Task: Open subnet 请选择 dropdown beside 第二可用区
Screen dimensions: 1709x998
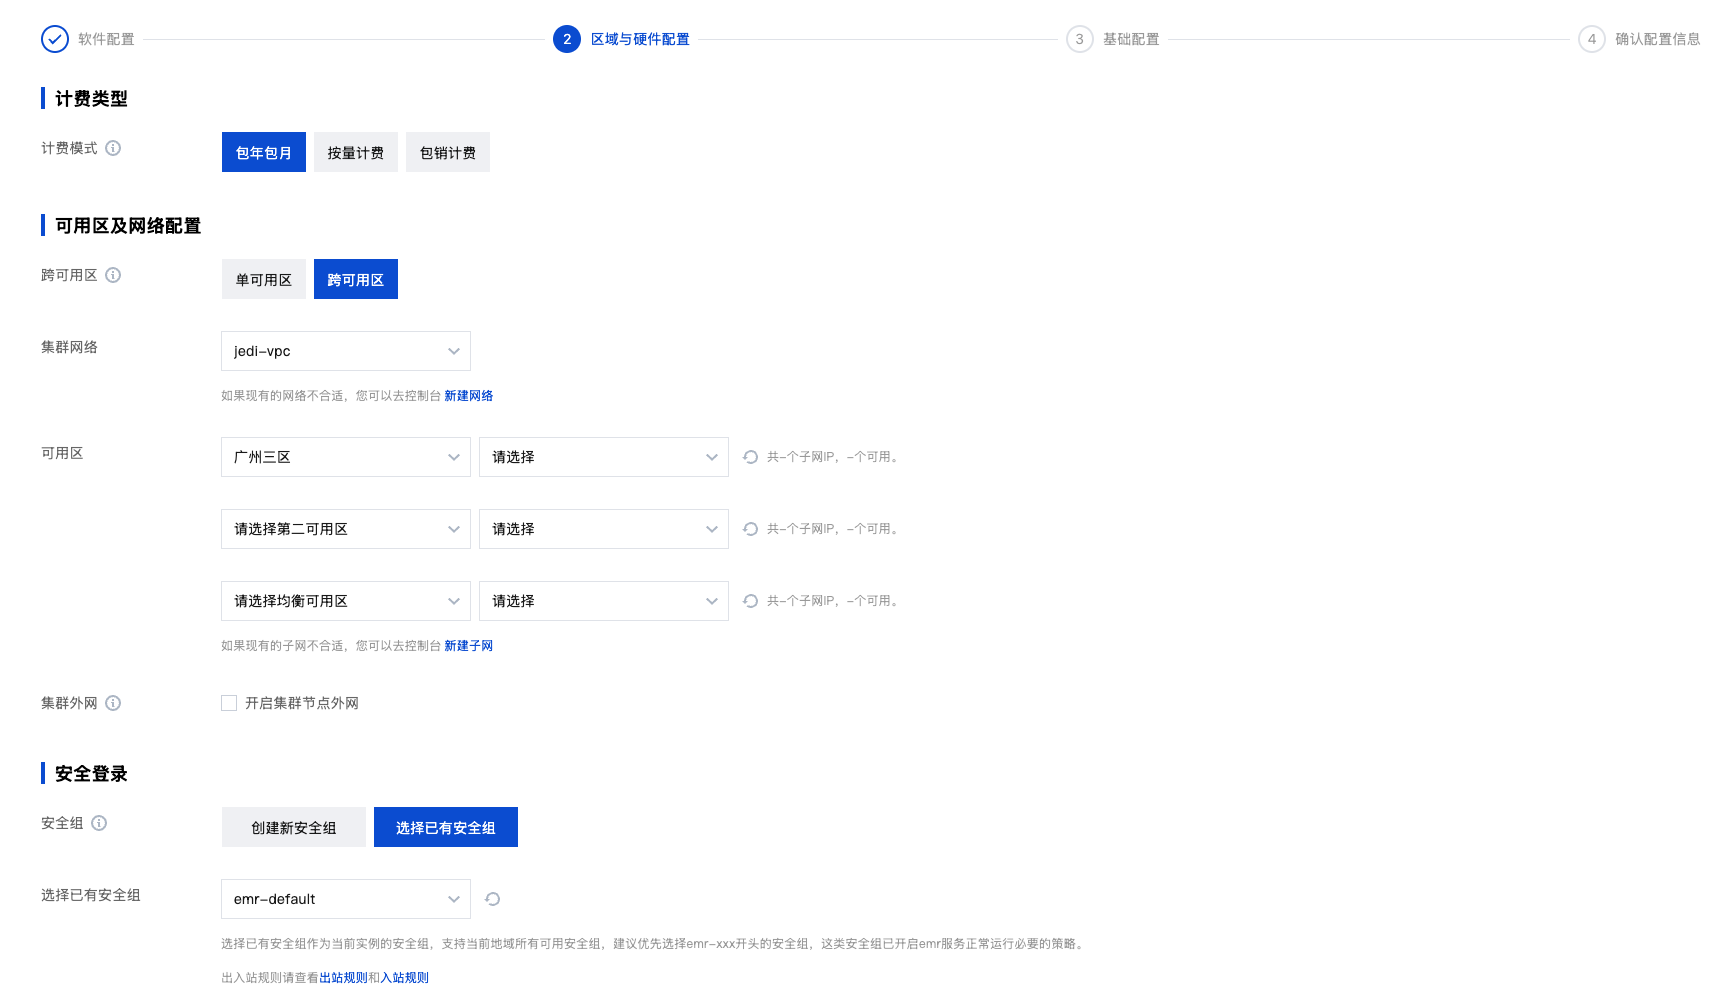Action: coord(604,529)
